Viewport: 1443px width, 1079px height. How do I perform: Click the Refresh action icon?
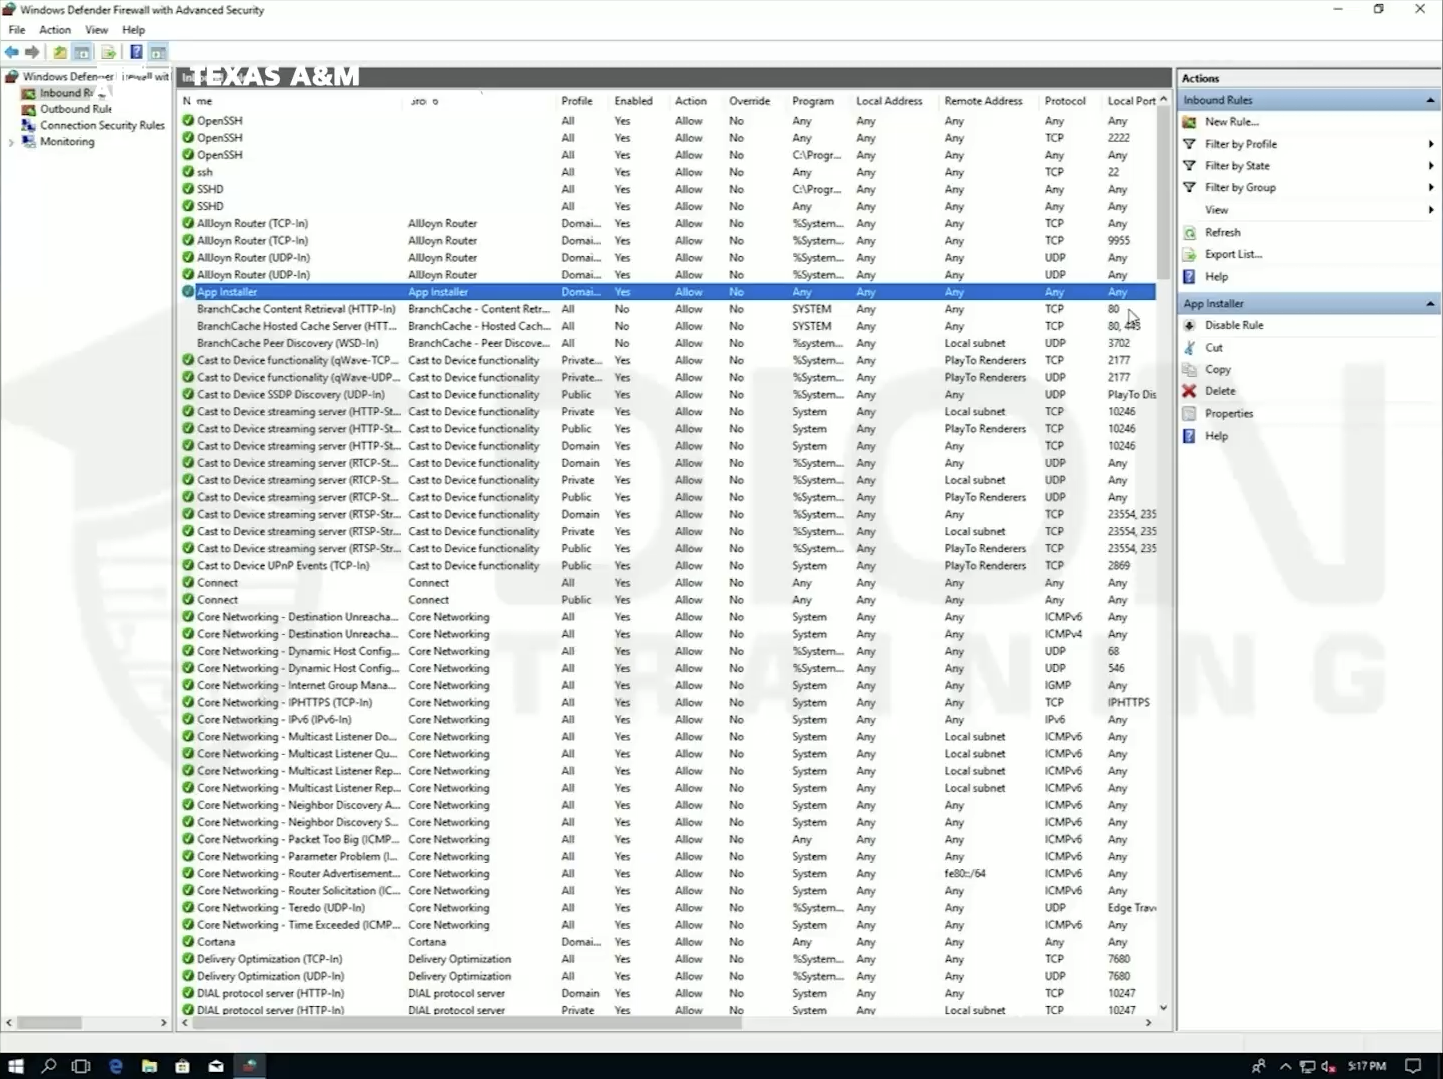coord(1189,232)
